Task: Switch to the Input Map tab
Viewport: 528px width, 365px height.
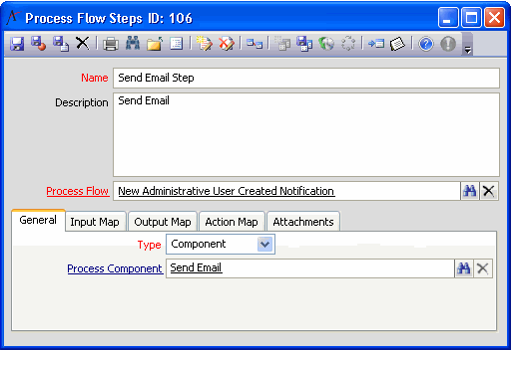Action: tap(95, 222)
